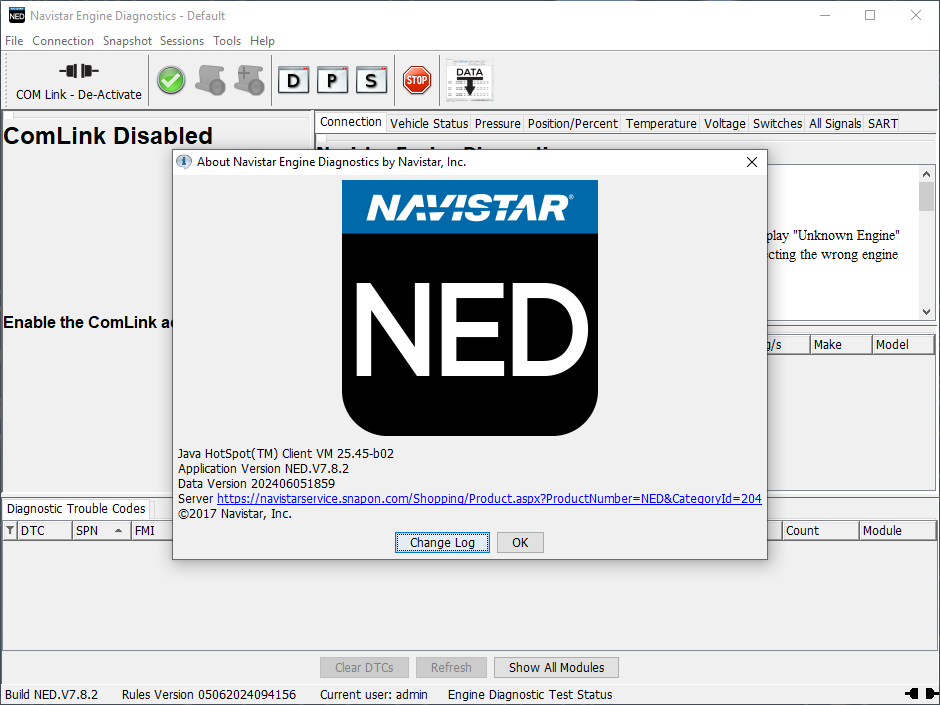Click the Change Log button
The width and height of the screenshot is (940, 705).
point(442,543)
